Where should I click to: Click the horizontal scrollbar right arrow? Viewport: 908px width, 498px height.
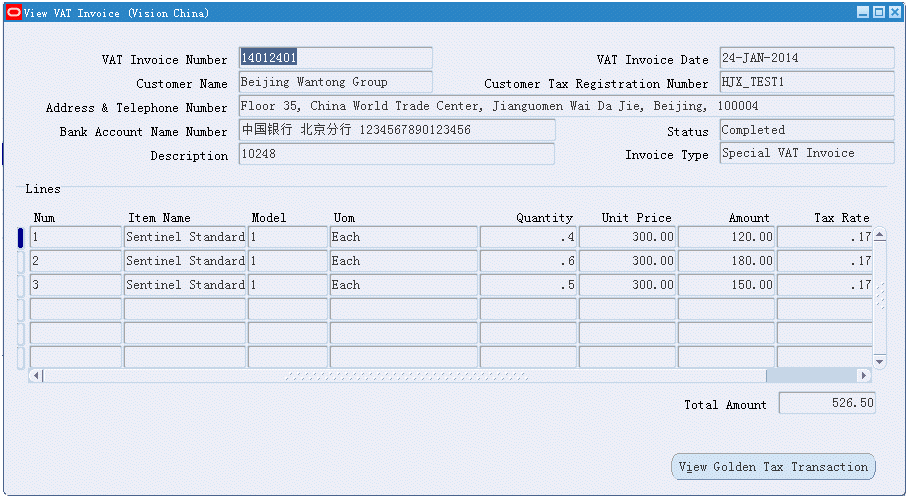864,375
